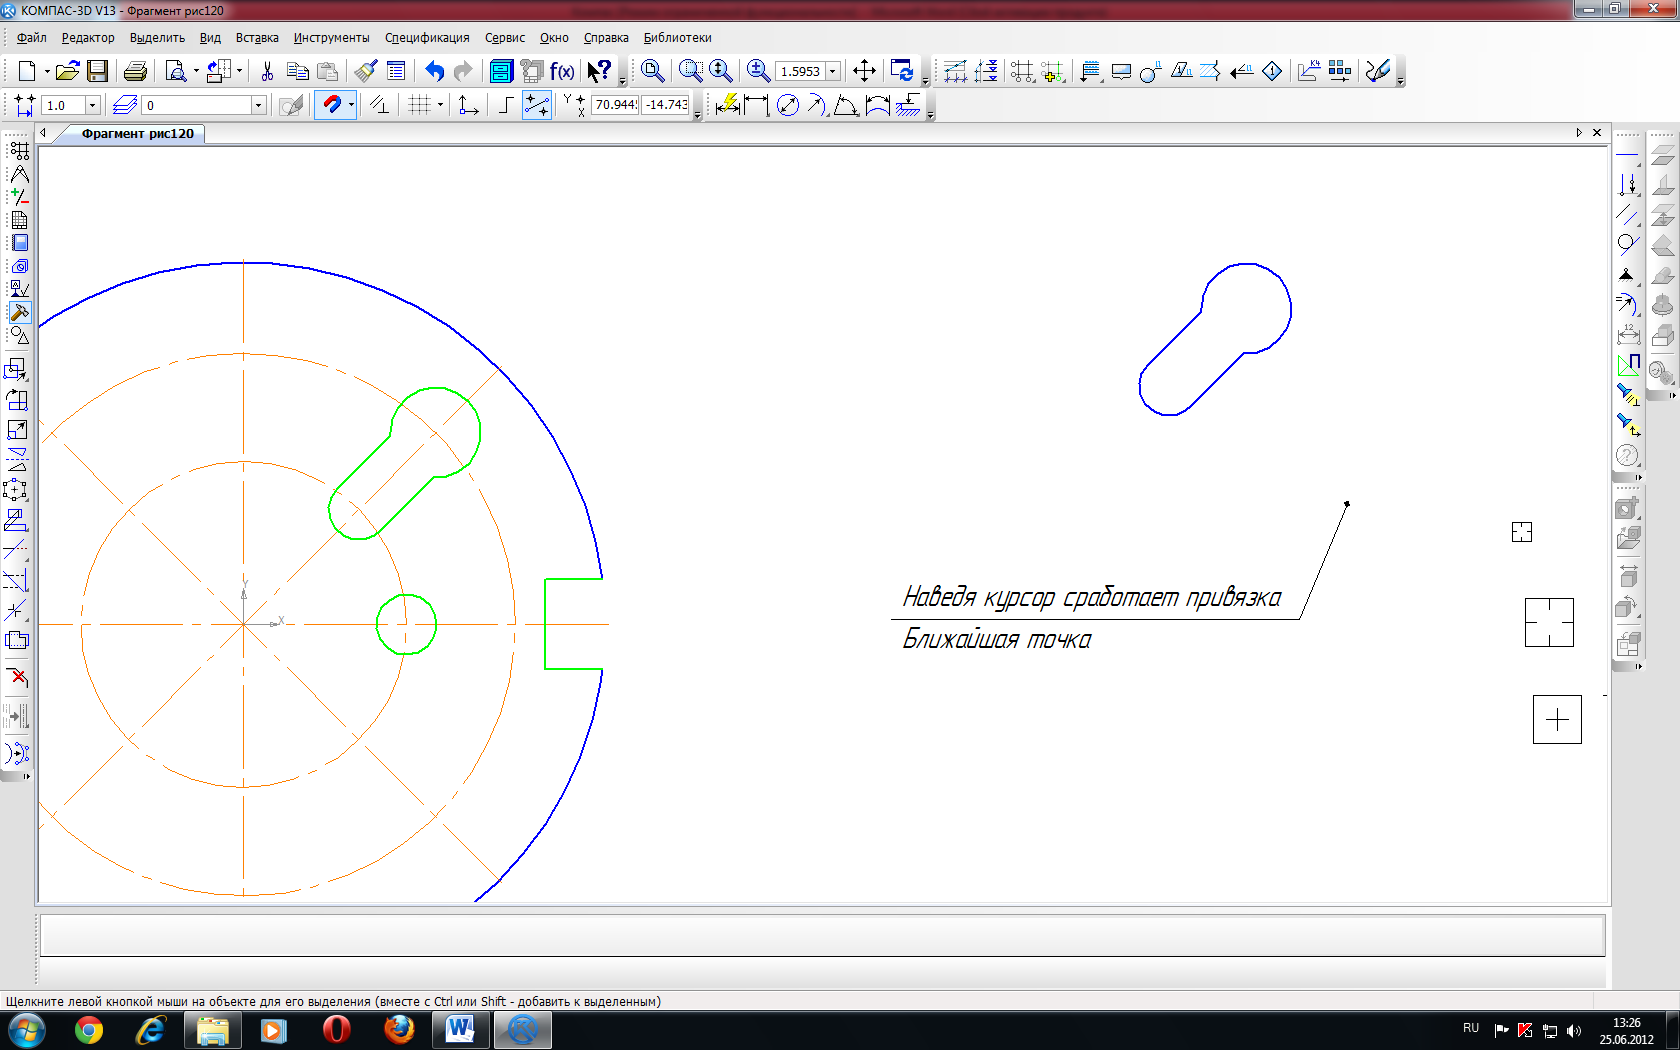Open the snap settings dropdown arrow beside magnet

[x=351, y=105]
